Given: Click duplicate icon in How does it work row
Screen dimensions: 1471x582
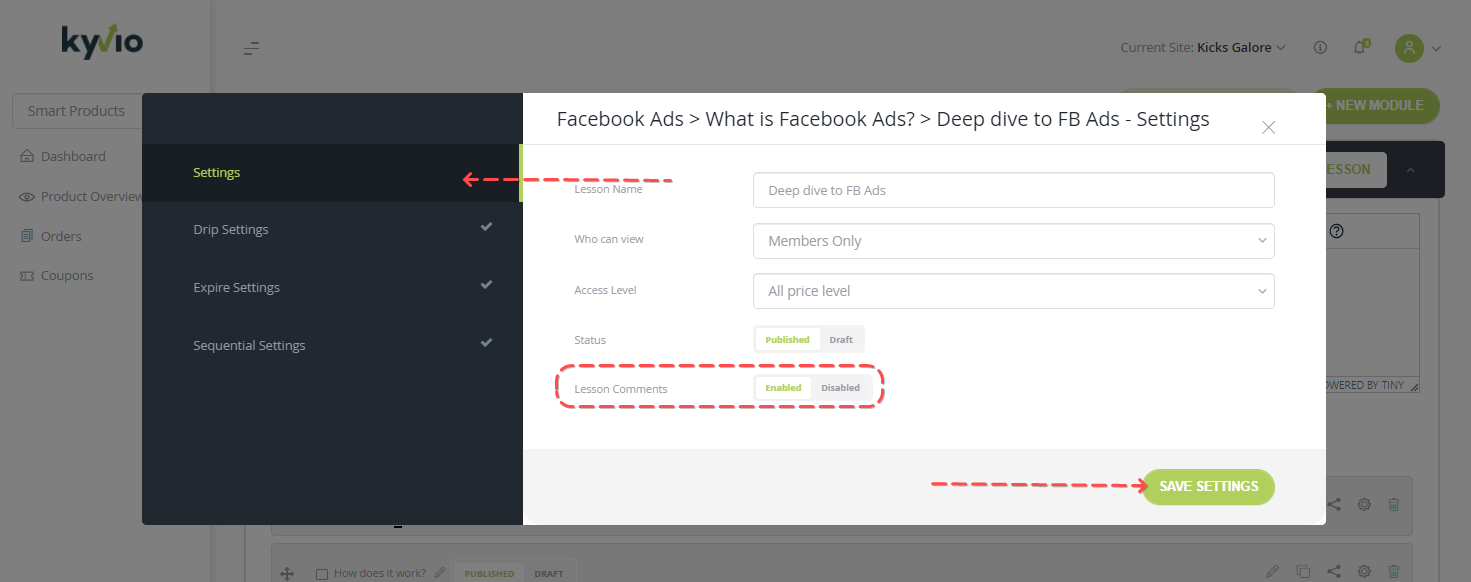Looking at the screenshot, I should coord(1303,573).
